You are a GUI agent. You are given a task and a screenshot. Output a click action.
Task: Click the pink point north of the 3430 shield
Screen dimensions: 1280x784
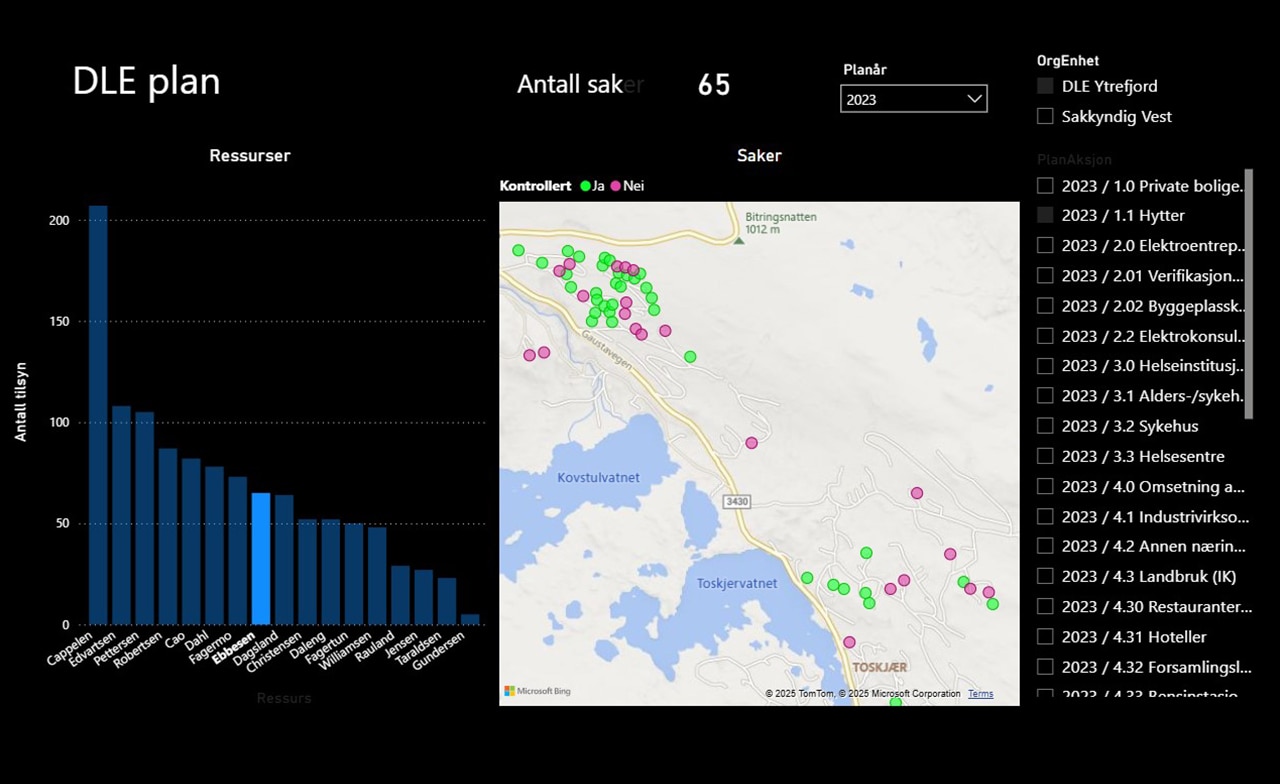751,443
